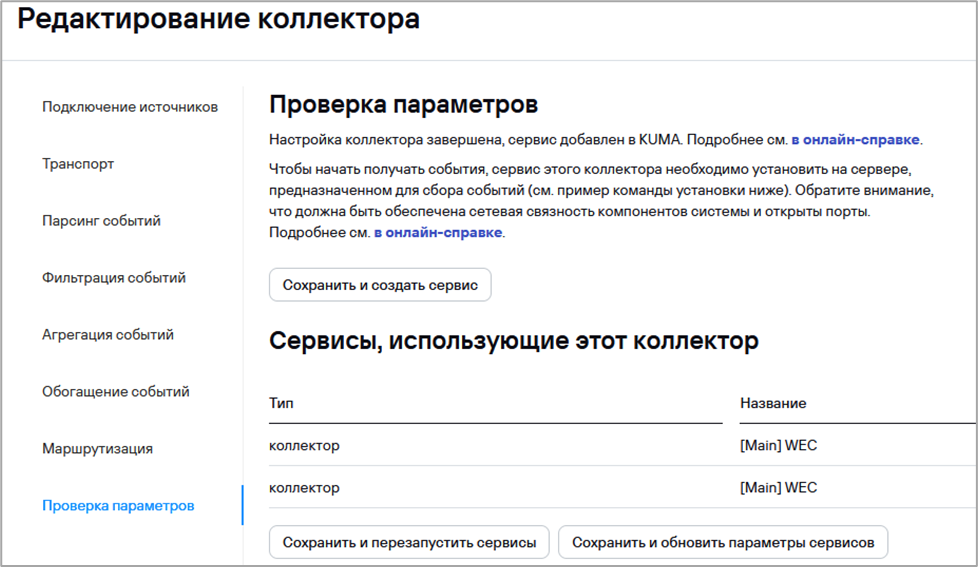This screenshot has height=567, width=978.
Task: Follow the в онлайн-справке link about ports
Action: [439, 233]
